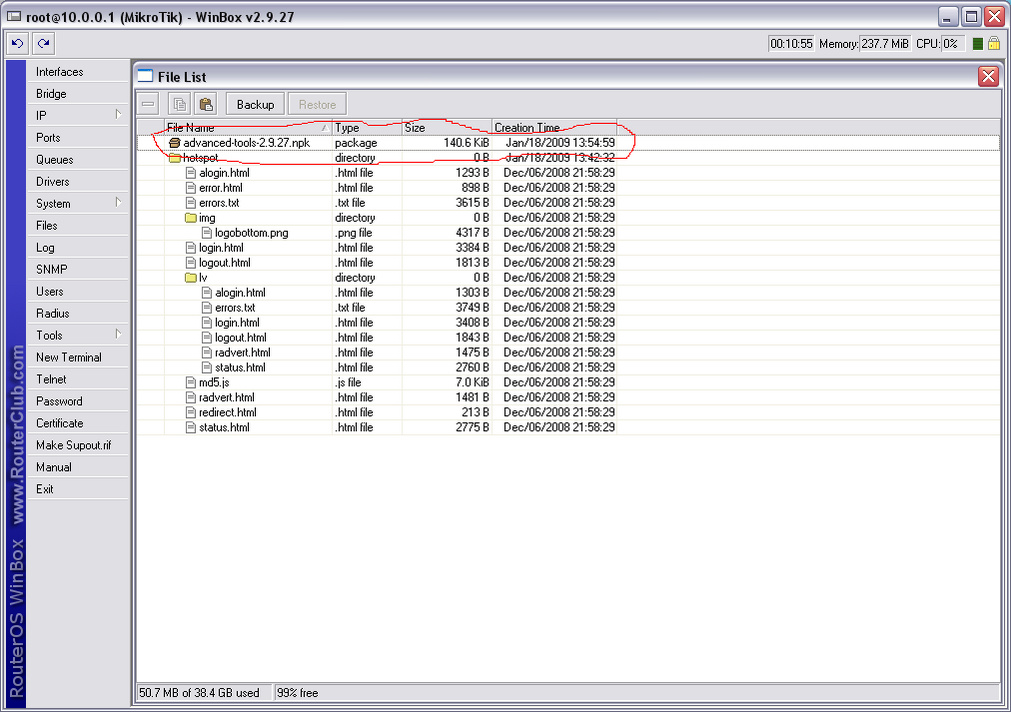1011x712 pixels.
Task: Click the '50.7 MB of 38.4 GB used' status
Action: pos(204,693)
